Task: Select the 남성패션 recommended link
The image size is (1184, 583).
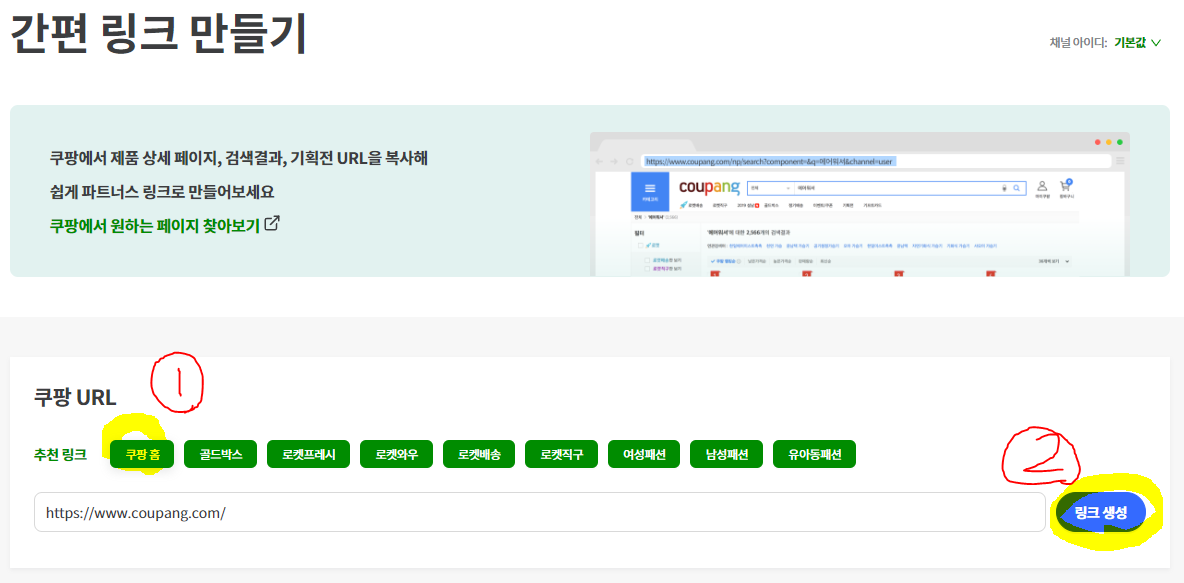Action: (727, 455)
